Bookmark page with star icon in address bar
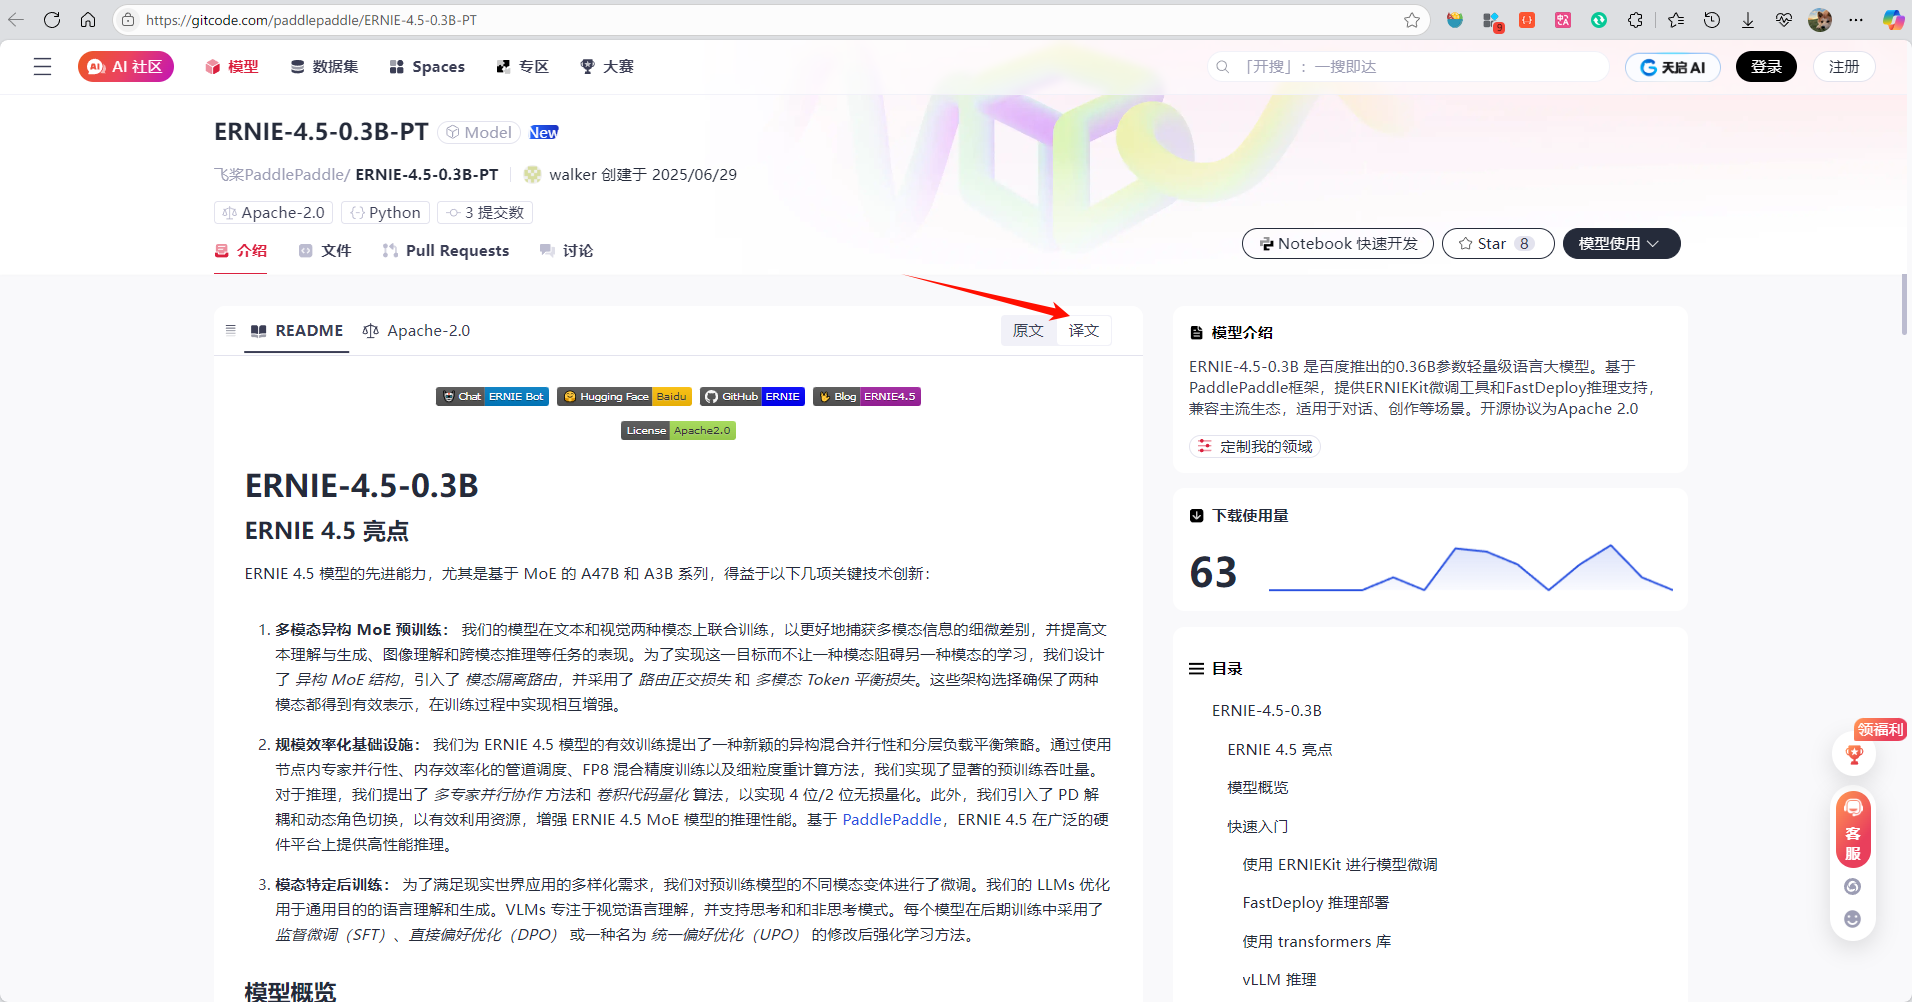Viewport: 1912px width, 1002px height. coord(1412,20)
